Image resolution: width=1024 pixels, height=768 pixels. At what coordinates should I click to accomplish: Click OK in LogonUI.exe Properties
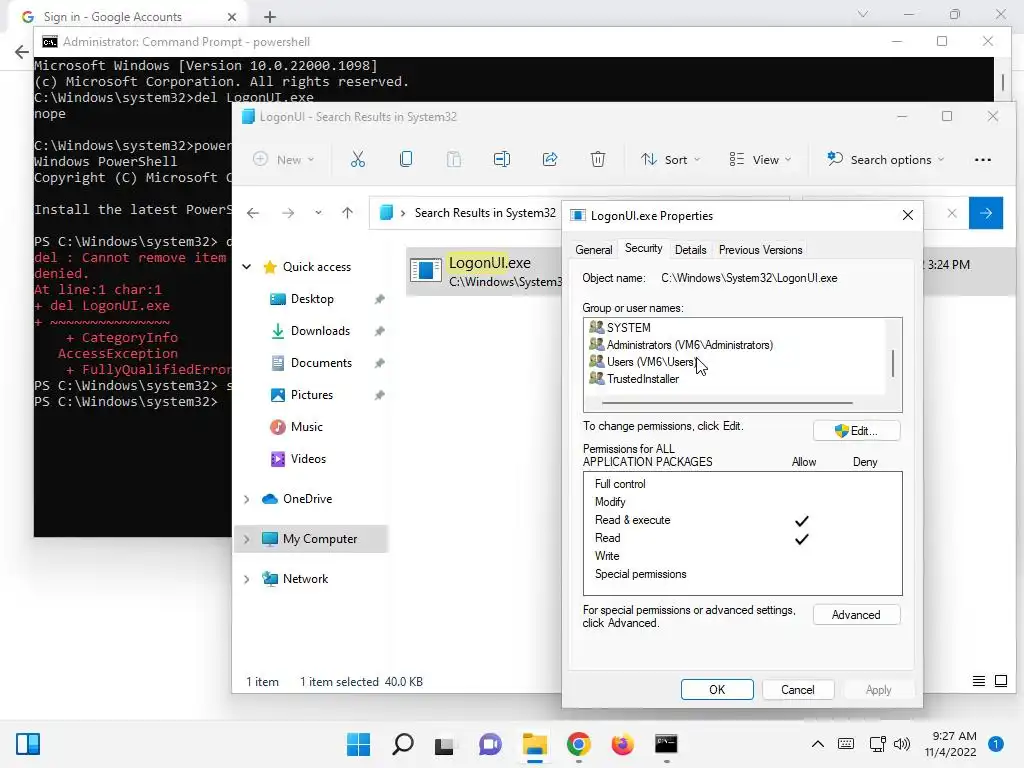tap(716, 690)
